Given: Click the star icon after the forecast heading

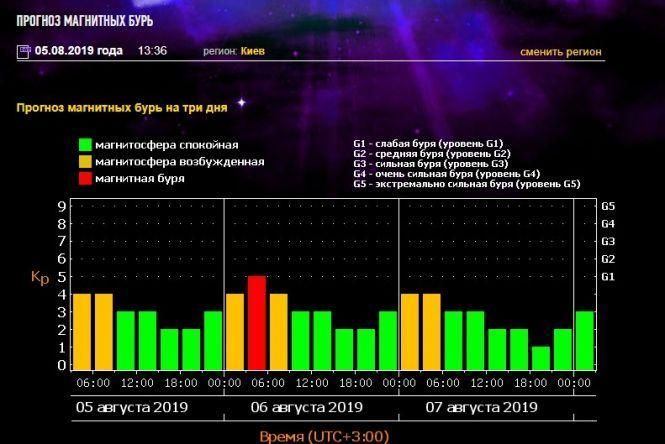Looking at the screenshot, I should tap(241, 102).
